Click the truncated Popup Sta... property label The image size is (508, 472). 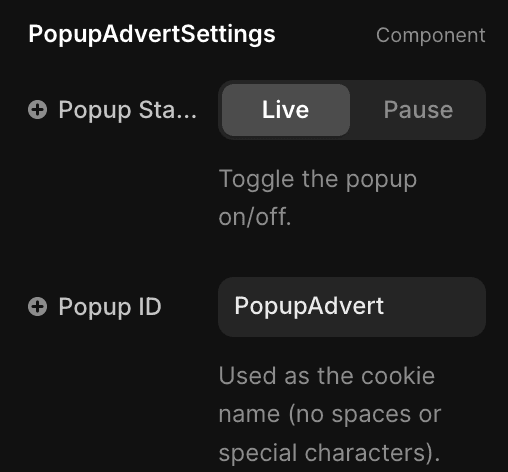pyautogui.click(x=127, y=110)
